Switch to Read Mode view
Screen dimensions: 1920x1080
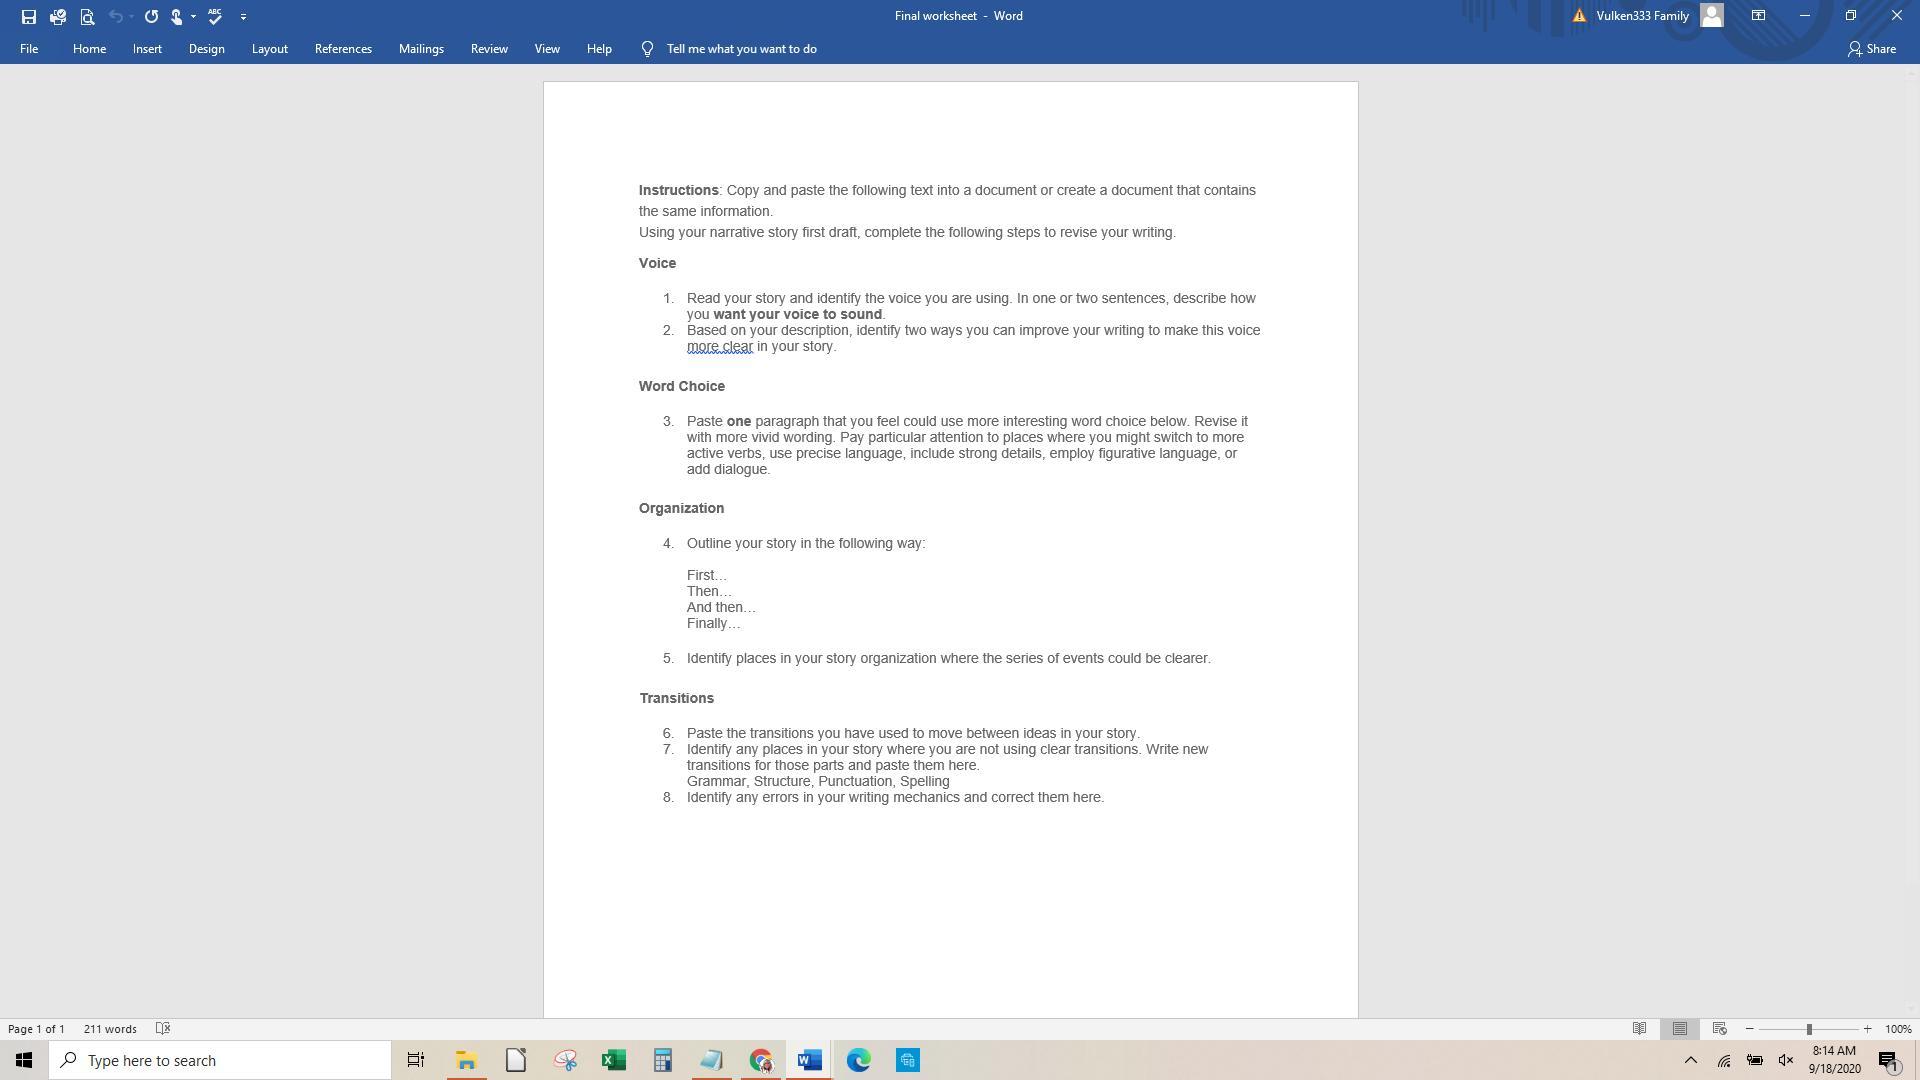(x=1640, y=1028)
